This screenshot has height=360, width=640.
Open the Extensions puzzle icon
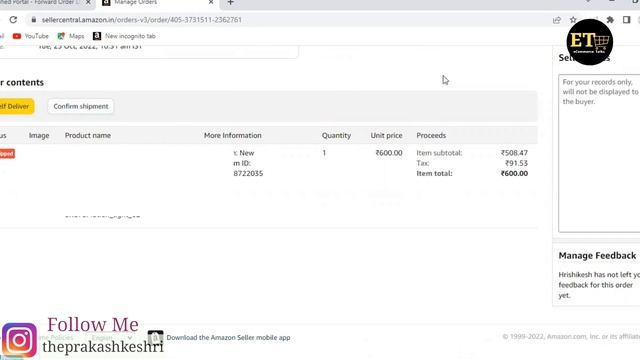point(610,20)
